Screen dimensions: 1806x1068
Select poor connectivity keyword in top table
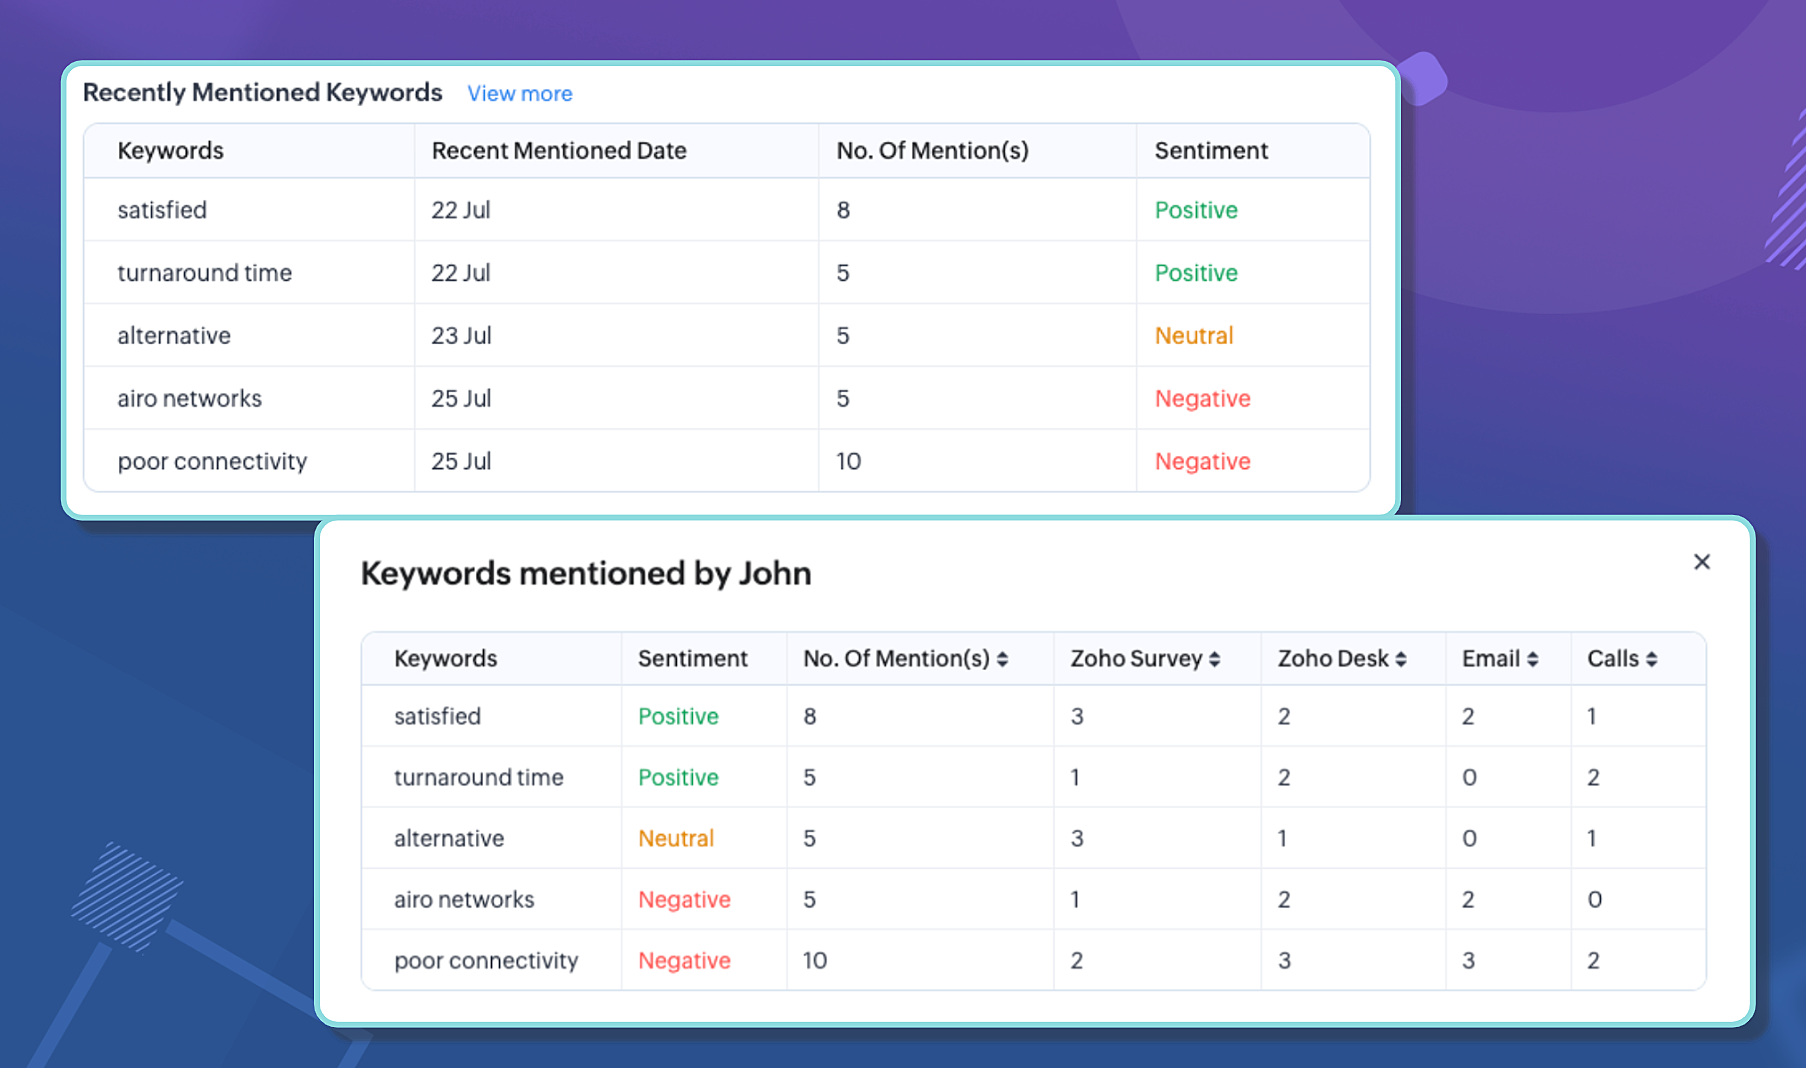click(x=212, y=461)
